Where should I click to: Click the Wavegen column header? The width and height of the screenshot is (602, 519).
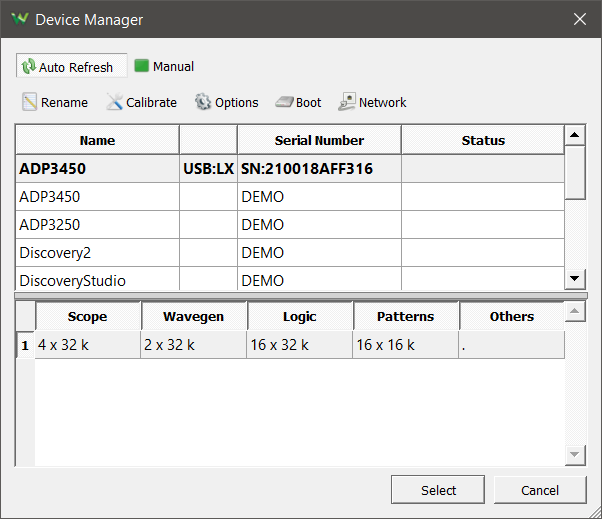pyautogui.click(x=194, y=316)
